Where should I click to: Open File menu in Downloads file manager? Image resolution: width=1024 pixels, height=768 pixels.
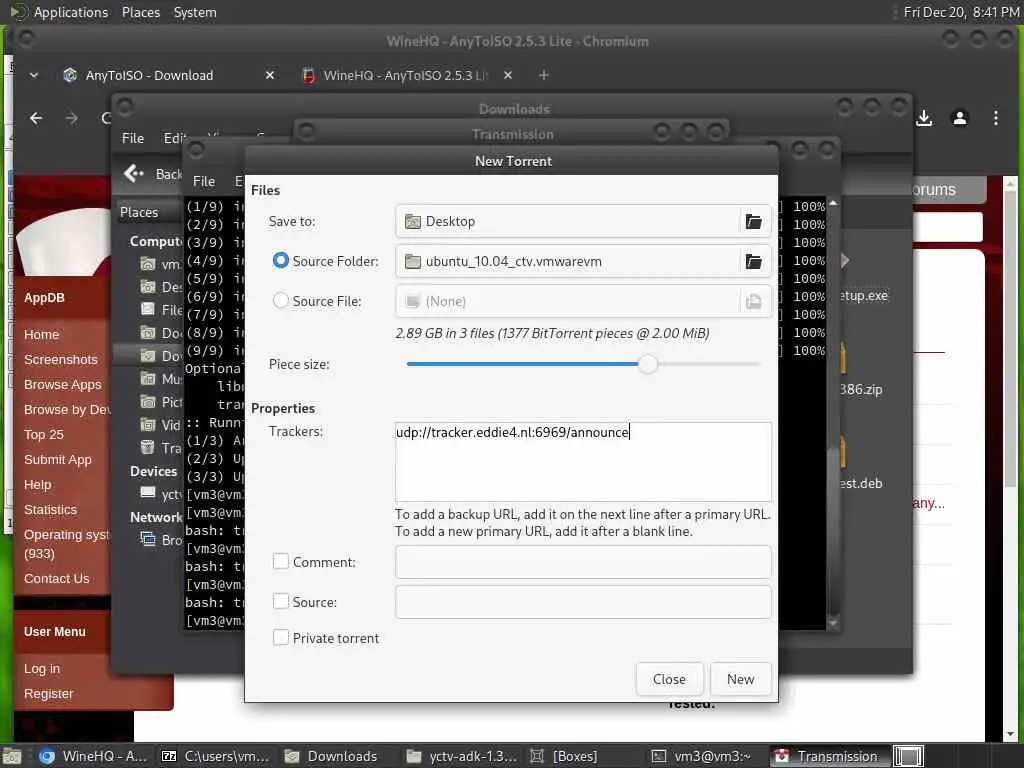point(133,138)
